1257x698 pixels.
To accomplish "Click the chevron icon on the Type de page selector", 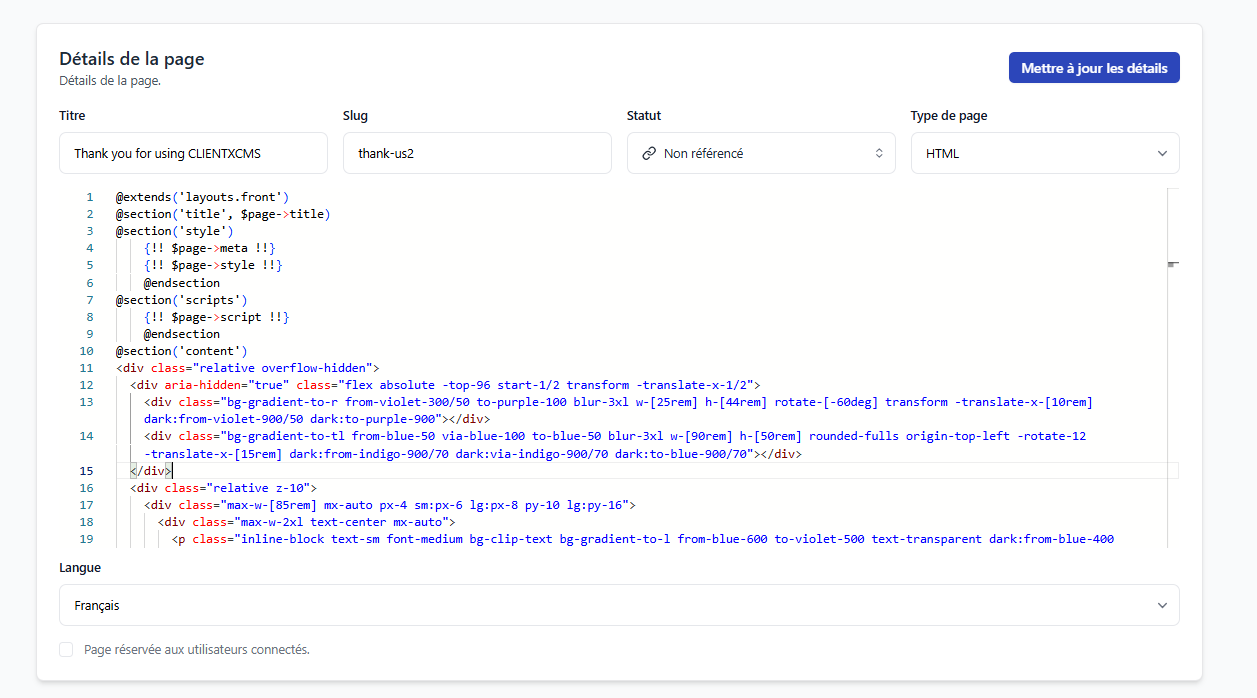I will click(x=1162, y=152).
